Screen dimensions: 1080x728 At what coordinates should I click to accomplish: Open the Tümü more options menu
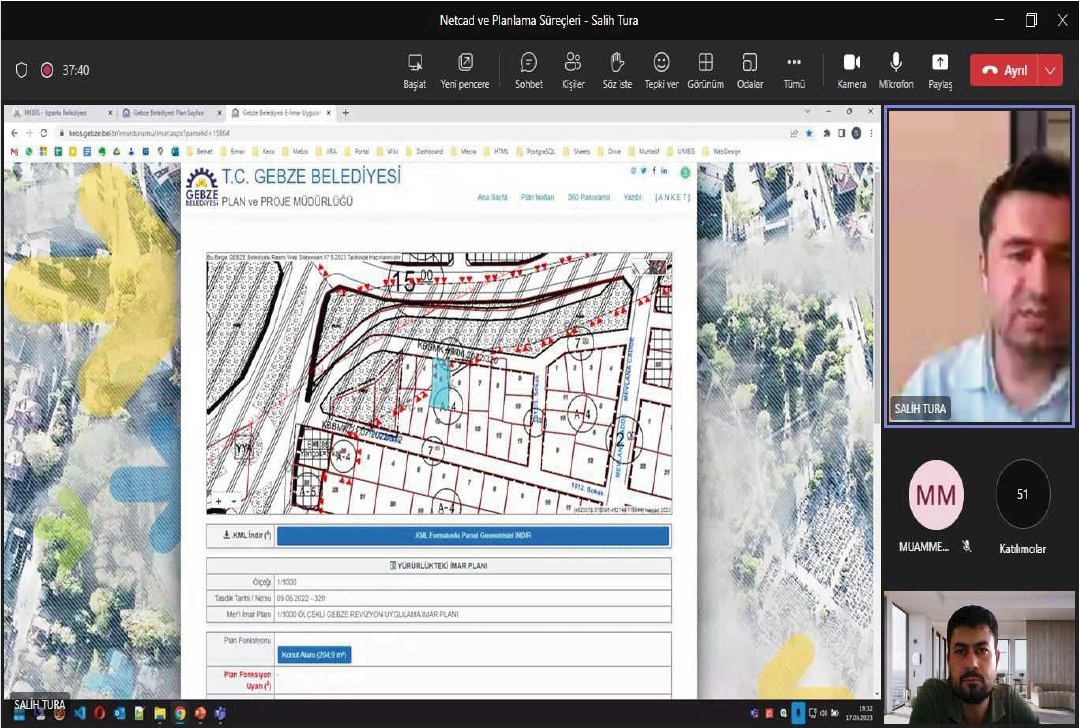pos(793,71)
